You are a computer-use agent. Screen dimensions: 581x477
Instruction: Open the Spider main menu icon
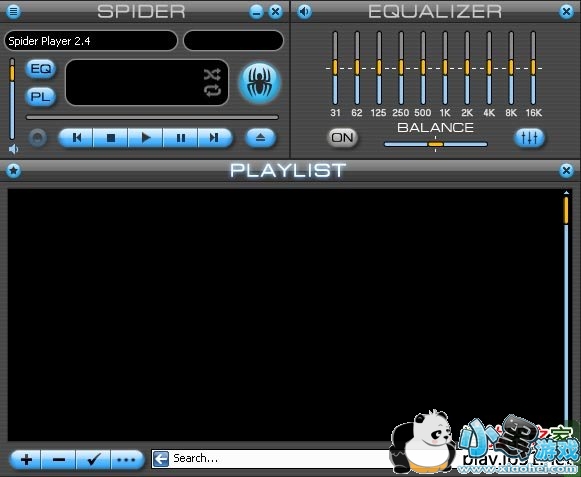(x=13, y=11)
